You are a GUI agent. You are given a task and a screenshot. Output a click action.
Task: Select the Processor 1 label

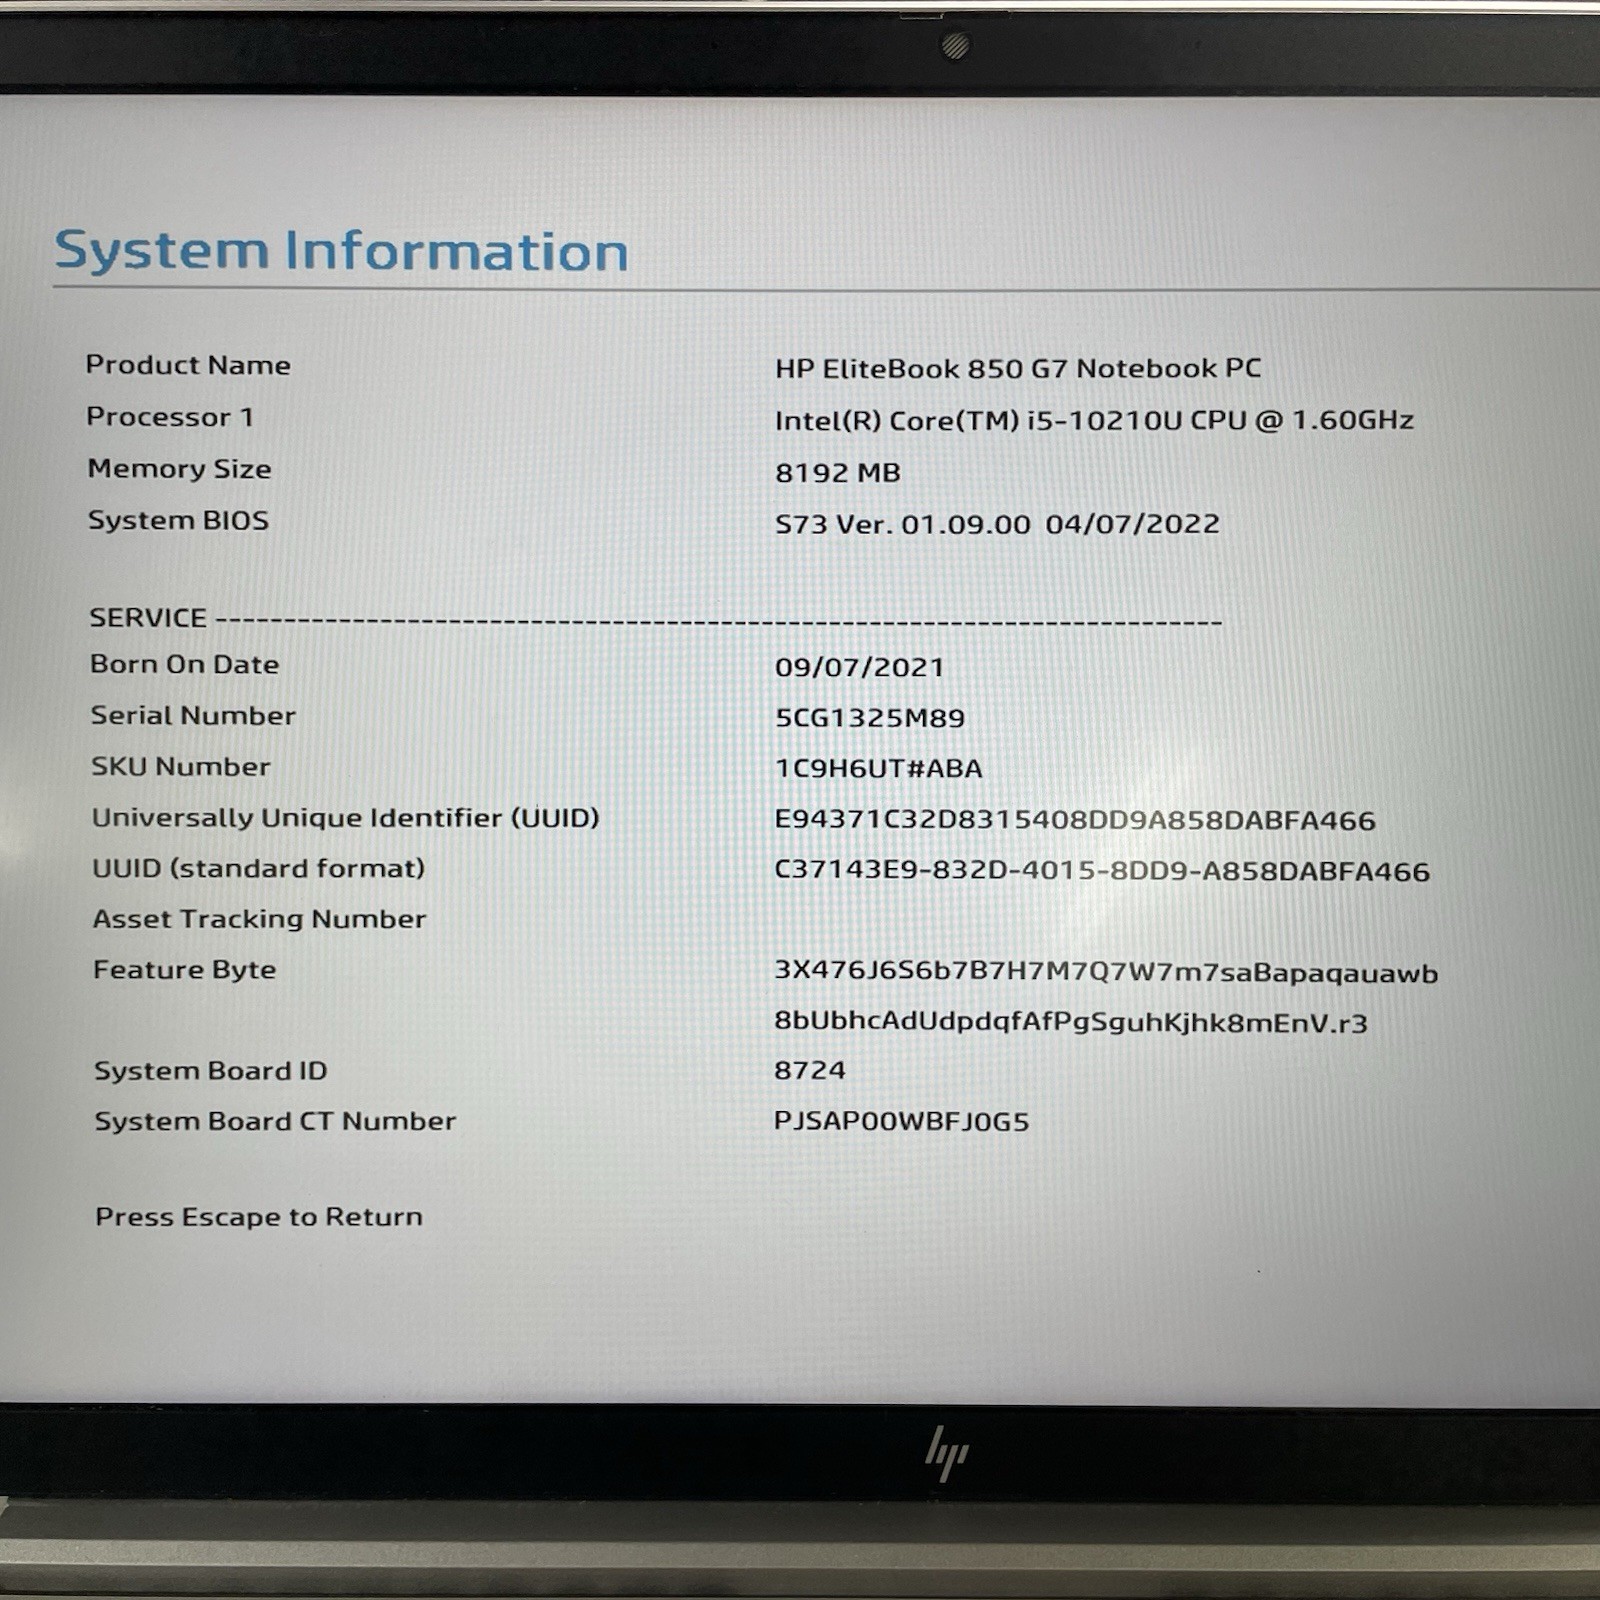coord(170,417)
